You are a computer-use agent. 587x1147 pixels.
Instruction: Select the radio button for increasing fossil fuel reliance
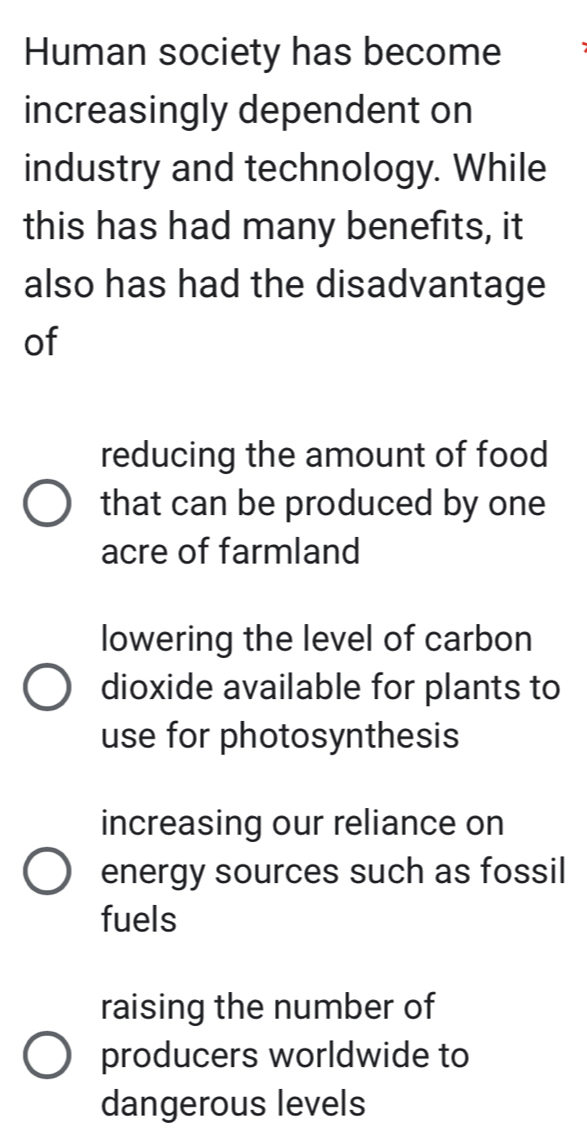45,872
